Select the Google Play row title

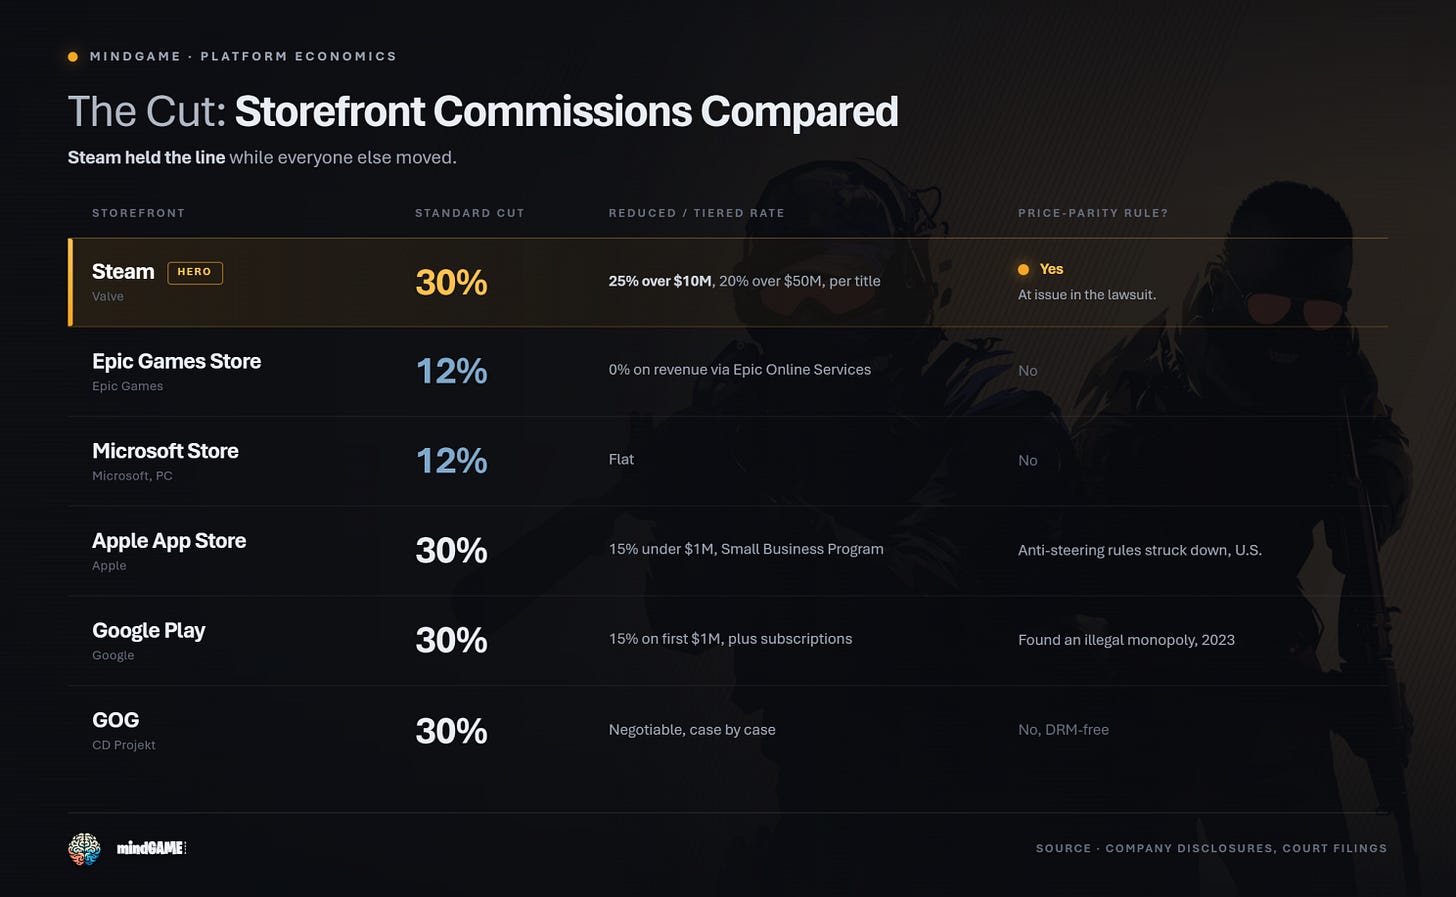click(148, 631)
